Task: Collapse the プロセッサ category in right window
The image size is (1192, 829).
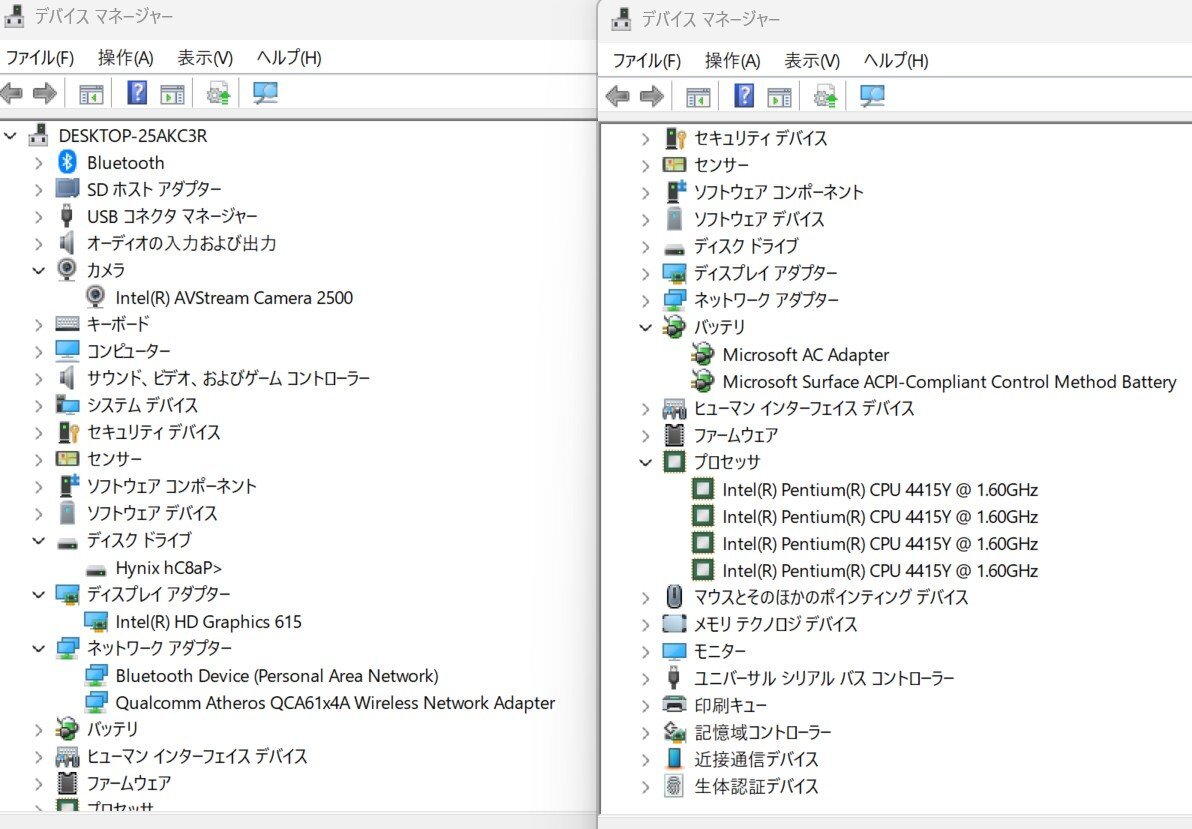Action: pyautogui.click(x=646, y=462)
